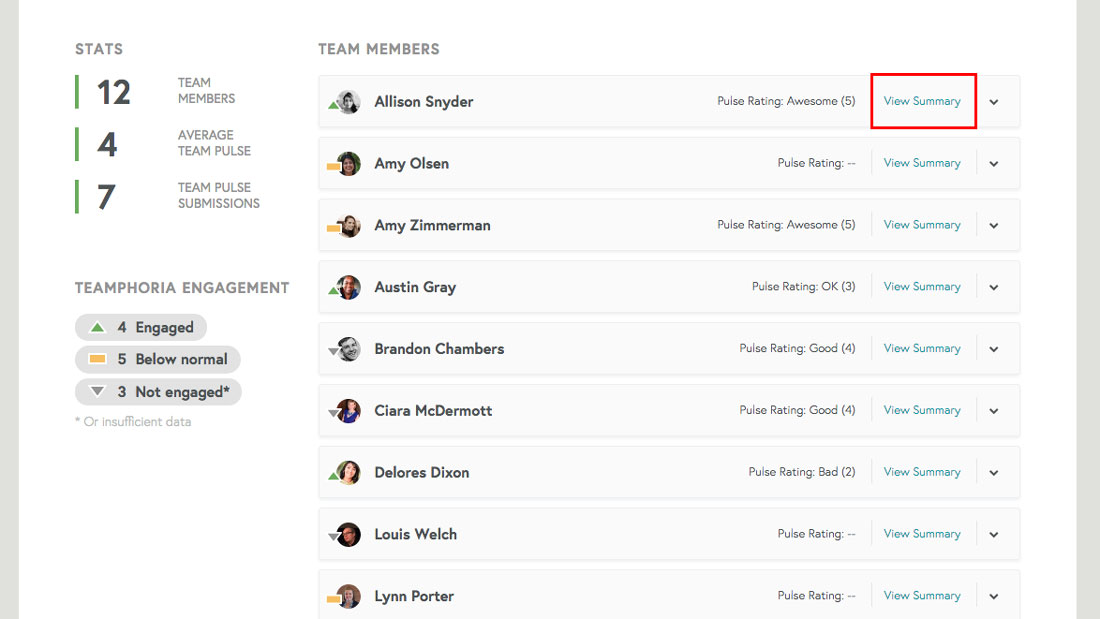Click Brandon Chambers' avatar icon

pyautogui.click(x=348, y=349)
